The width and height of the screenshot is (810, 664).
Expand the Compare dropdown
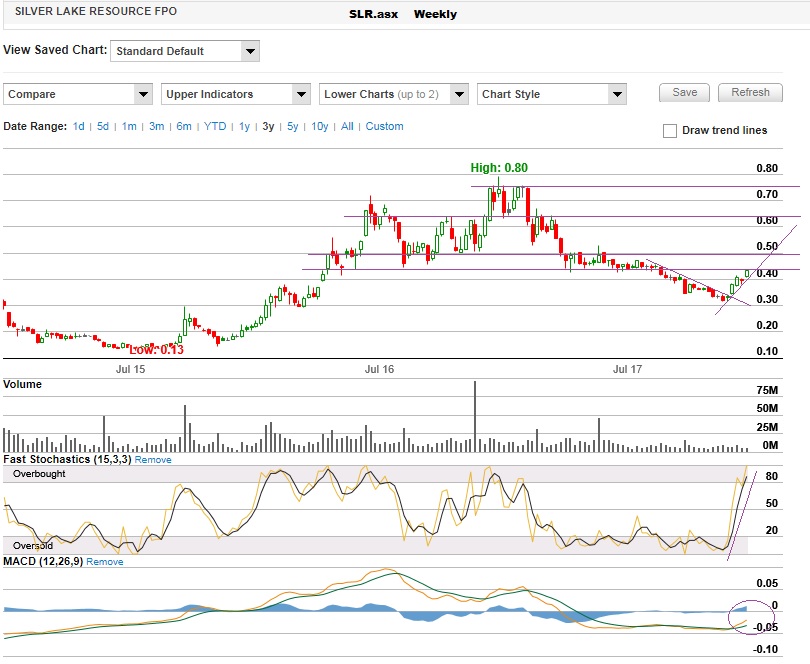pyautogui.click(x=77, y=94)
